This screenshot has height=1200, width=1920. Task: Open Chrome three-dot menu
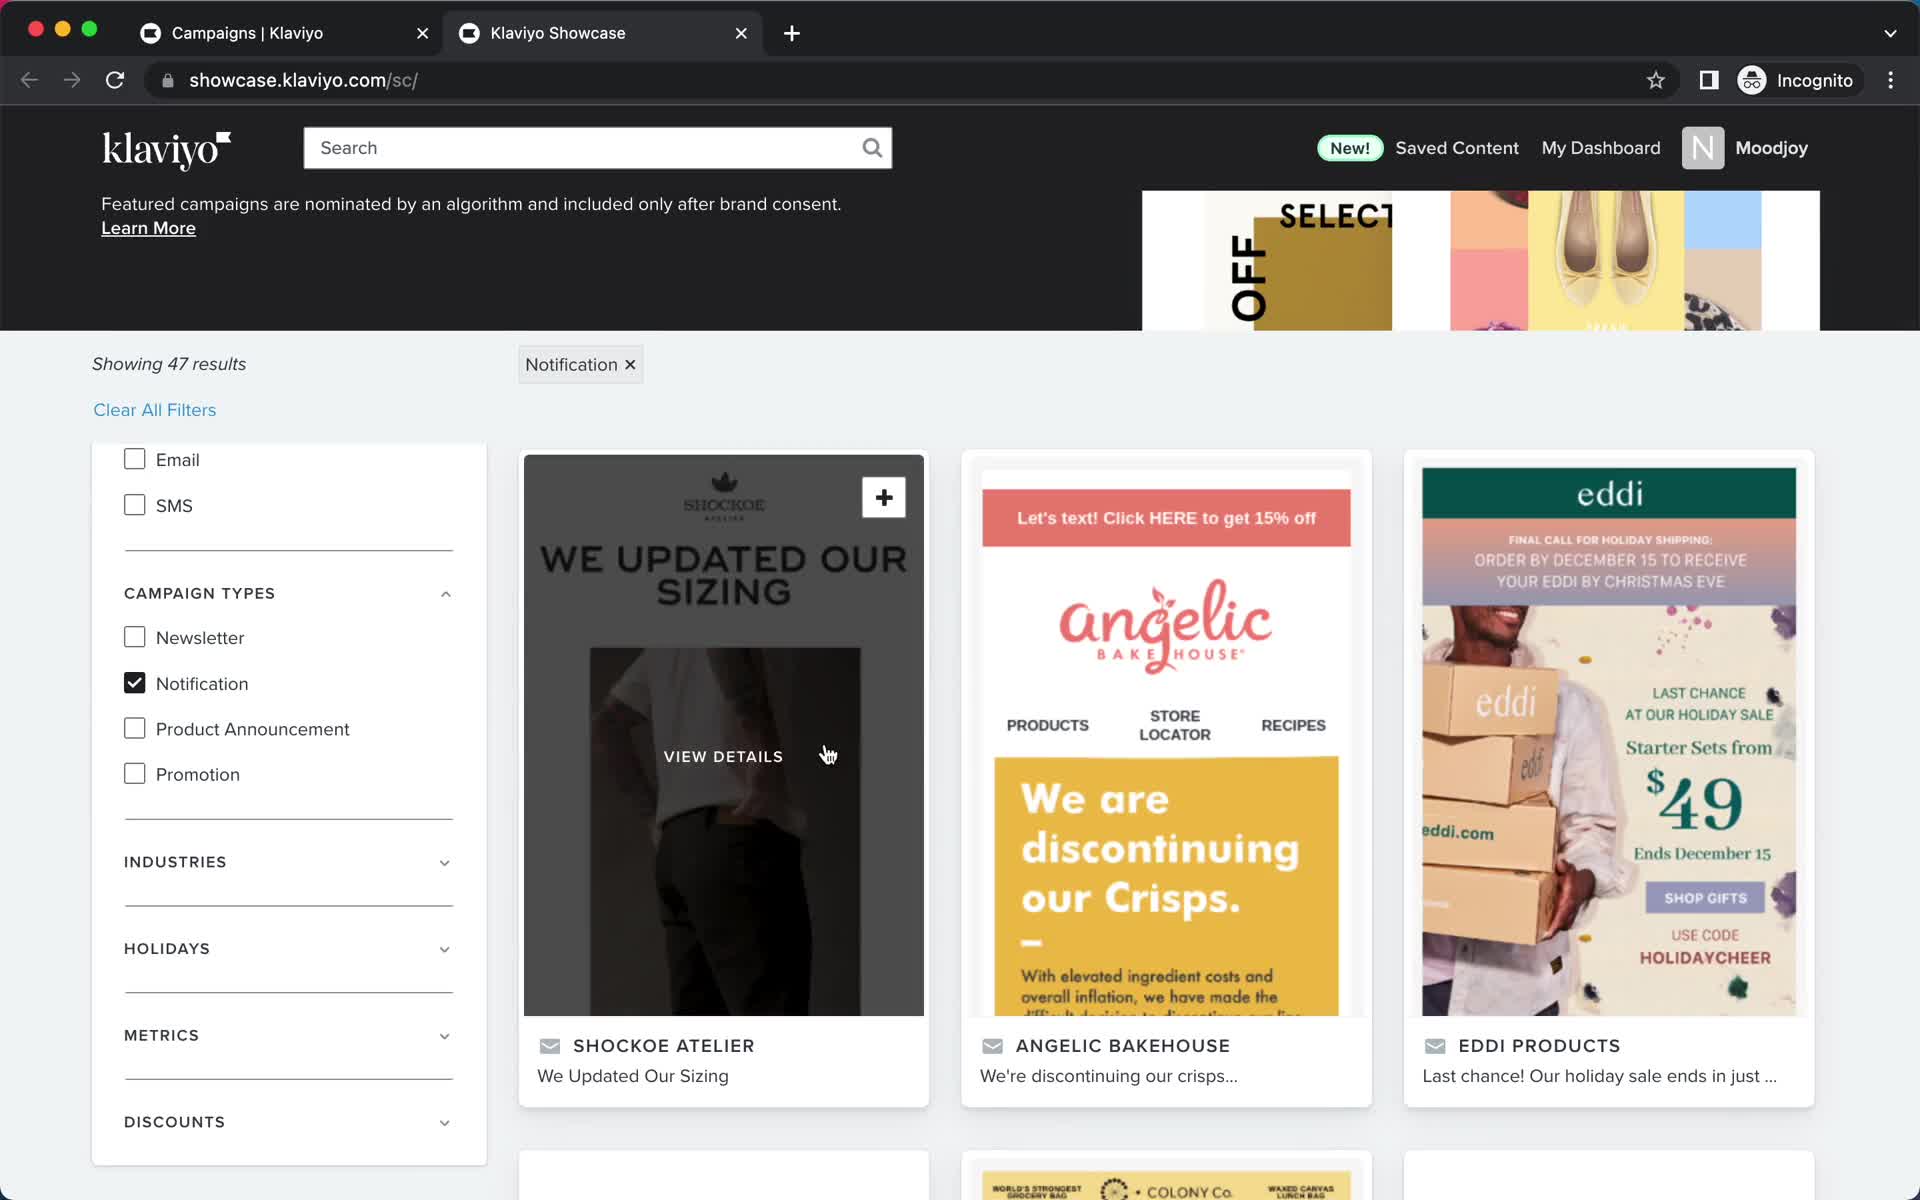coord(1890,80)
